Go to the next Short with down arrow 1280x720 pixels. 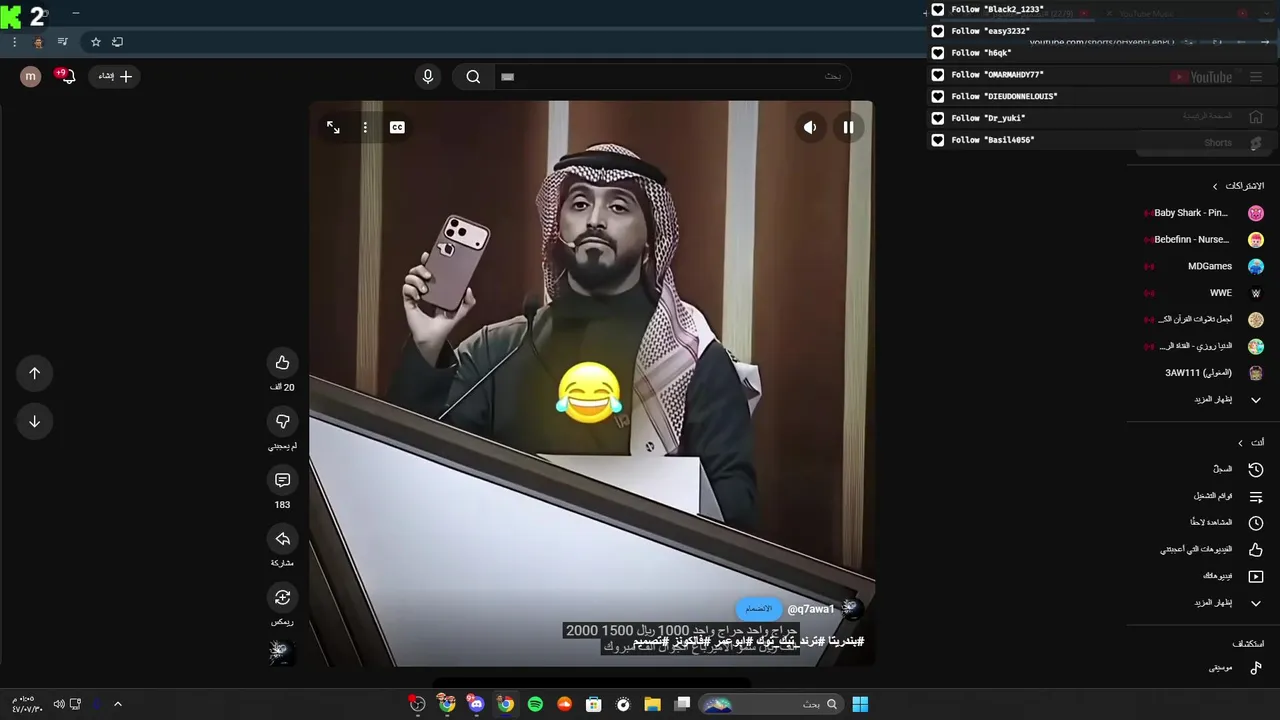pos(34,421)
